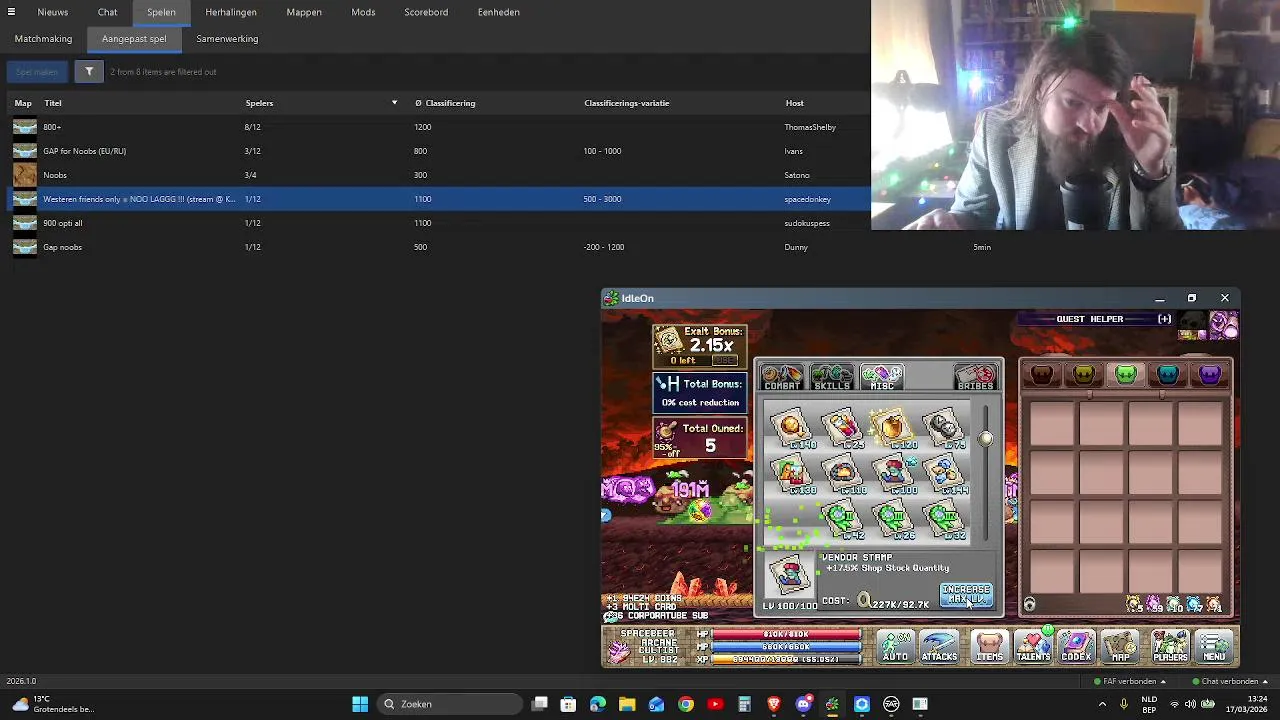The height and width of the screenshot is (720, 1280).
Task: Select the 'GAP for Noobs (EU/RU)' game row
Action: pos(436,151)
